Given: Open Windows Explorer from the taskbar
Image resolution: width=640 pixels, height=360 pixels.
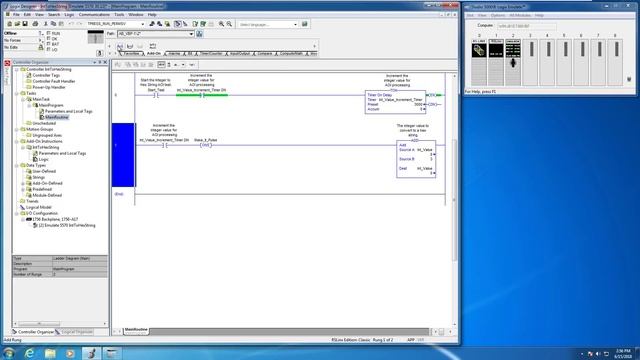Looking at the screenshot, I should [x=50, y=353].
